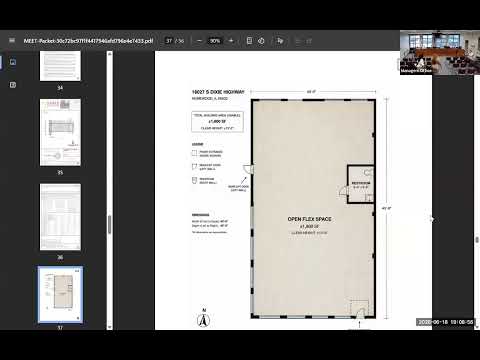The width and height of the screenshot is (480, 360).
Task: Click the meeting room webcam video overlay
Action: (440, 52)
